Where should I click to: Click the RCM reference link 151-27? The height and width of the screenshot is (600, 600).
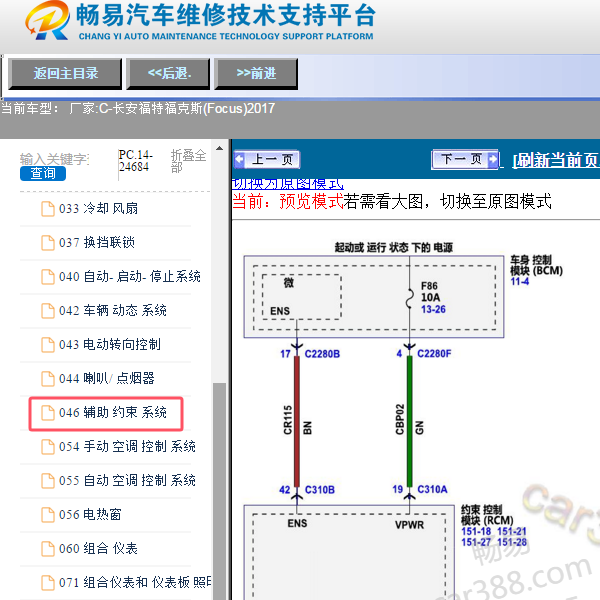[x=476, y=543]
